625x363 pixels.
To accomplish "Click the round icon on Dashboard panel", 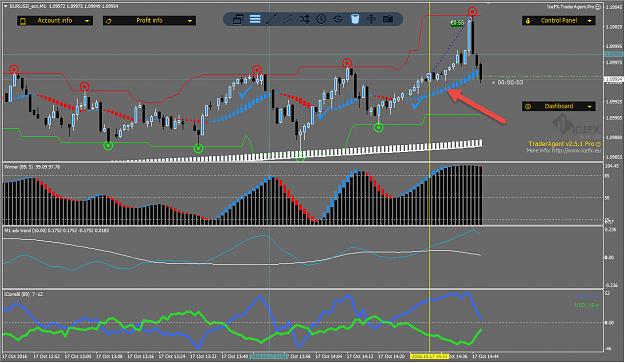I will (528, 107).
